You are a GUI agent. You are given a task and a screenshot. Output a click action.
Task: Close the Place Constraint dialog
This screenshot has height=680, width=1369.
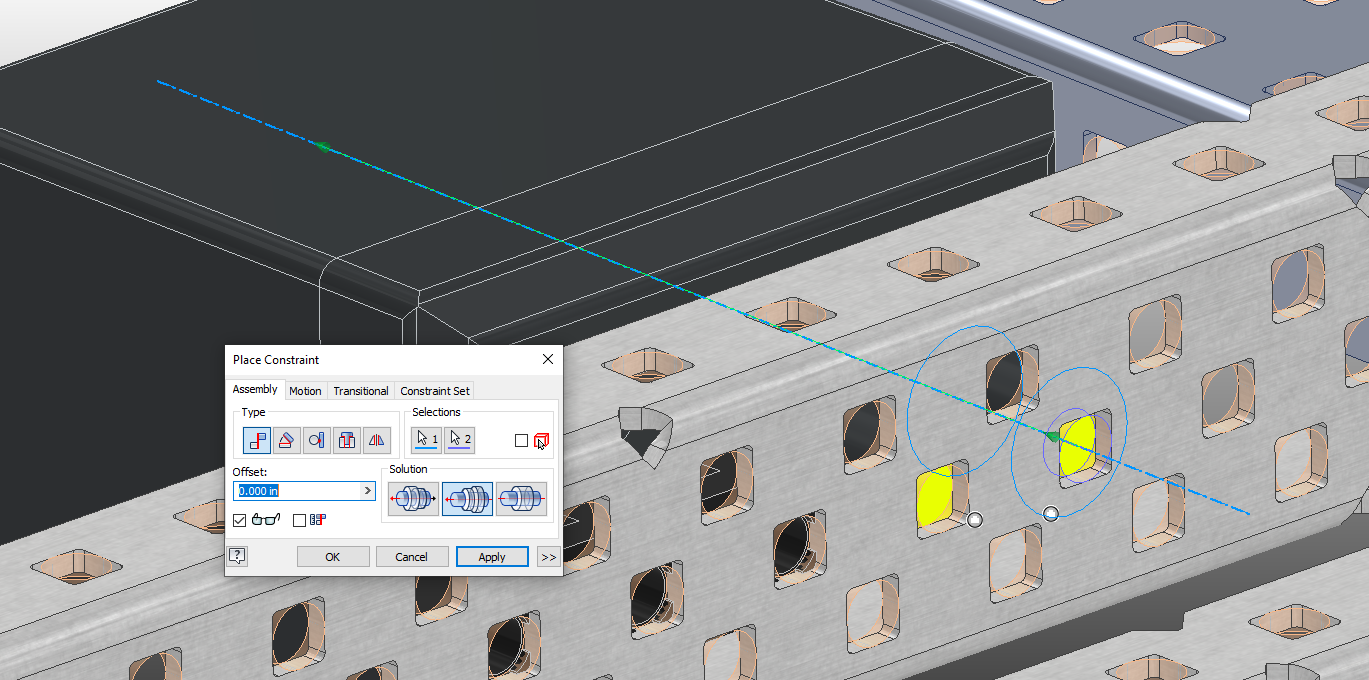547,359
